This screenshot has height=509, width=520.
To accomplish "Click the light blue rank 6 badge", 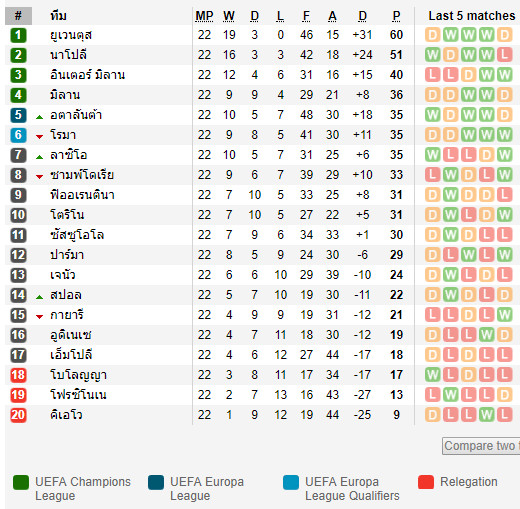I will pyautogui.click(x=18, y=135).
